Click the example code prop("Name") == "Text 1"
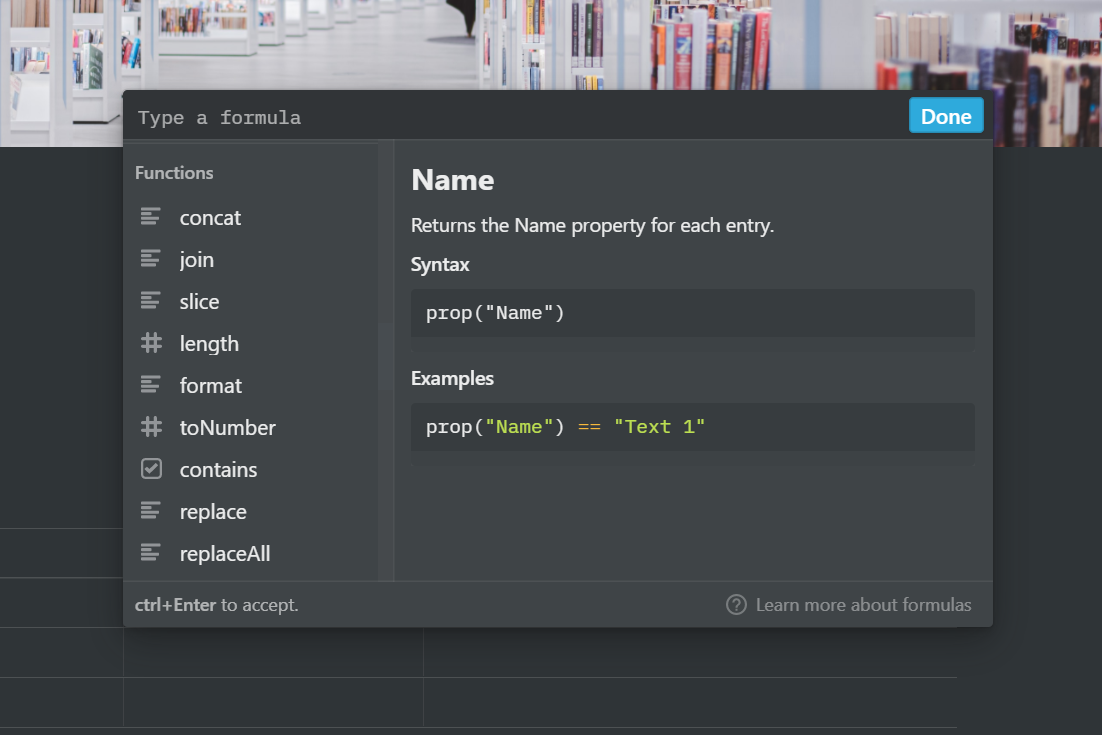Viewport: 1102px width, 735px height. (692, 427)
